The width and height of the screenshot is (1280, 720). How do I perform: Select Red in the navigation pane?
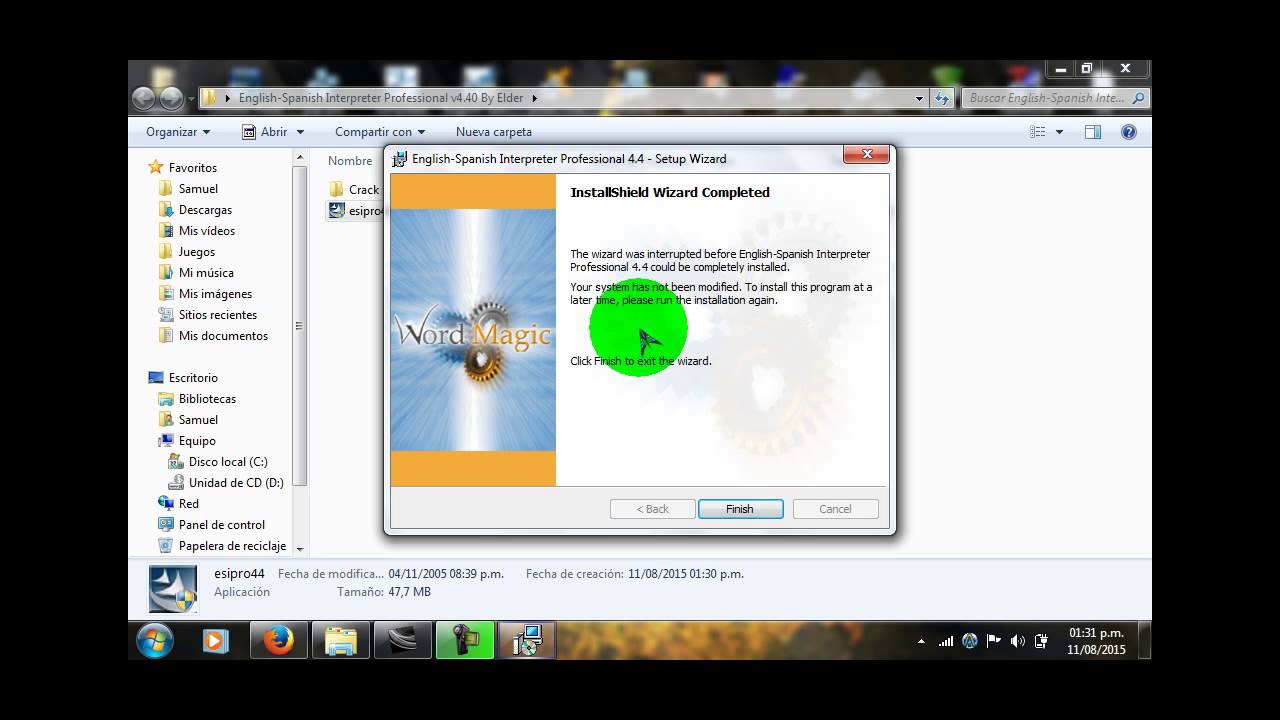[188, 504]
